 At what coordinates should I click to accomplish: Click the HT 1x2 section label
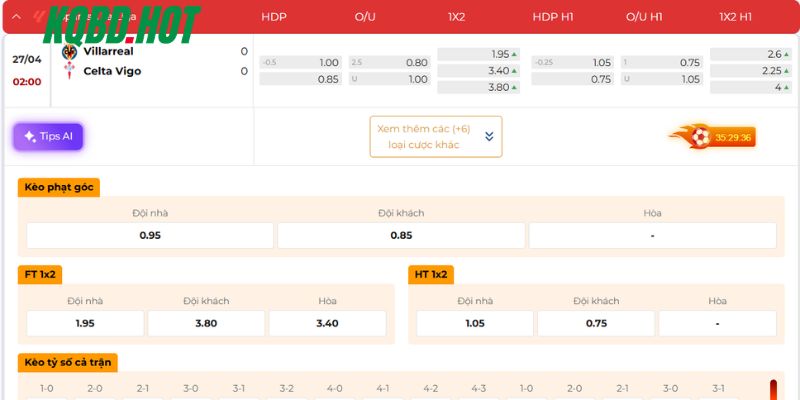point(431,274)
